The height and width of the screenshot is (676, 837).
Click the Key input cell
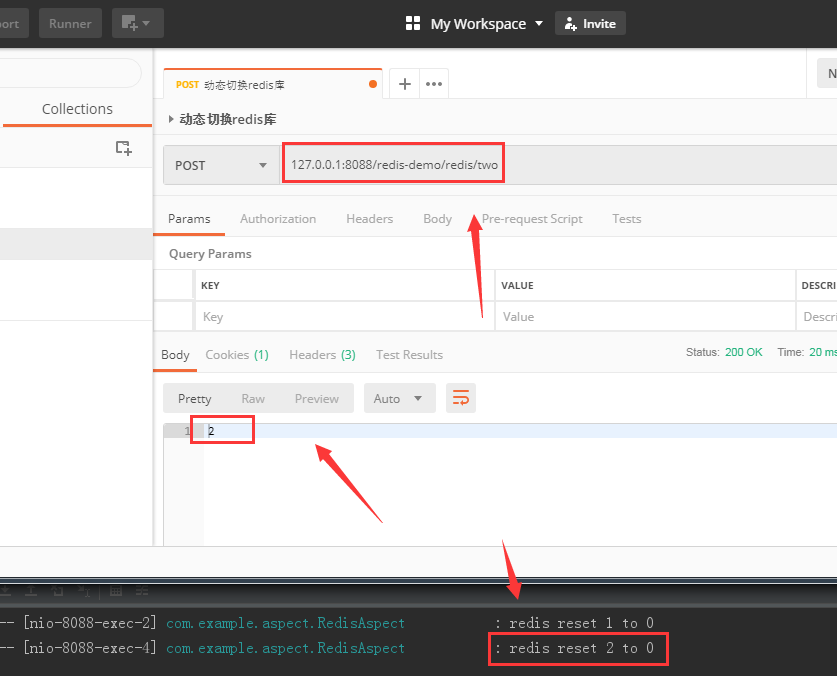pyautogui.click(x=345, y=317)
